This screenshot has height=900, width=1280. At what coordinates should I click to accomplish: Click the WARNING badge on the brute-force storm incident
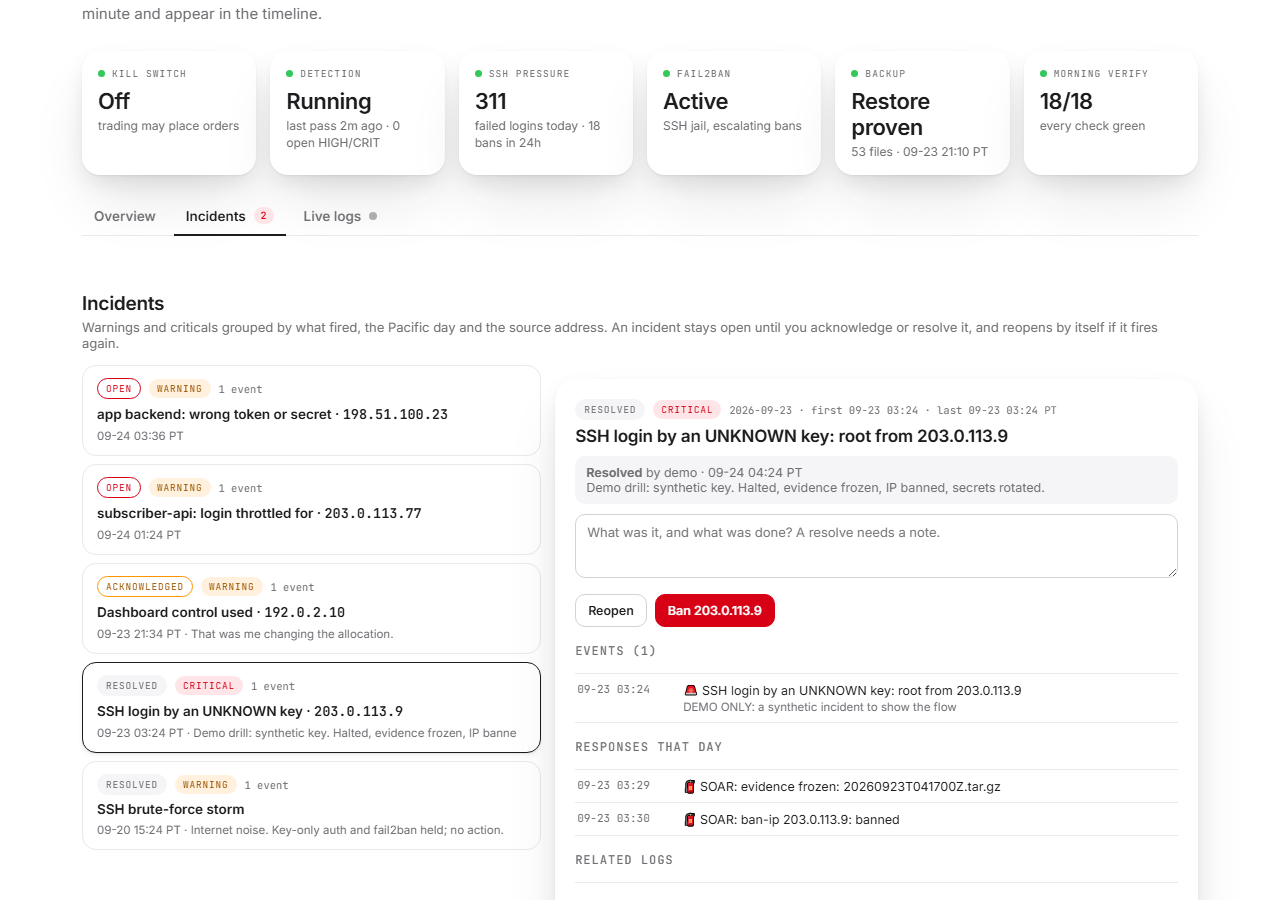click(x=206, y=785)
